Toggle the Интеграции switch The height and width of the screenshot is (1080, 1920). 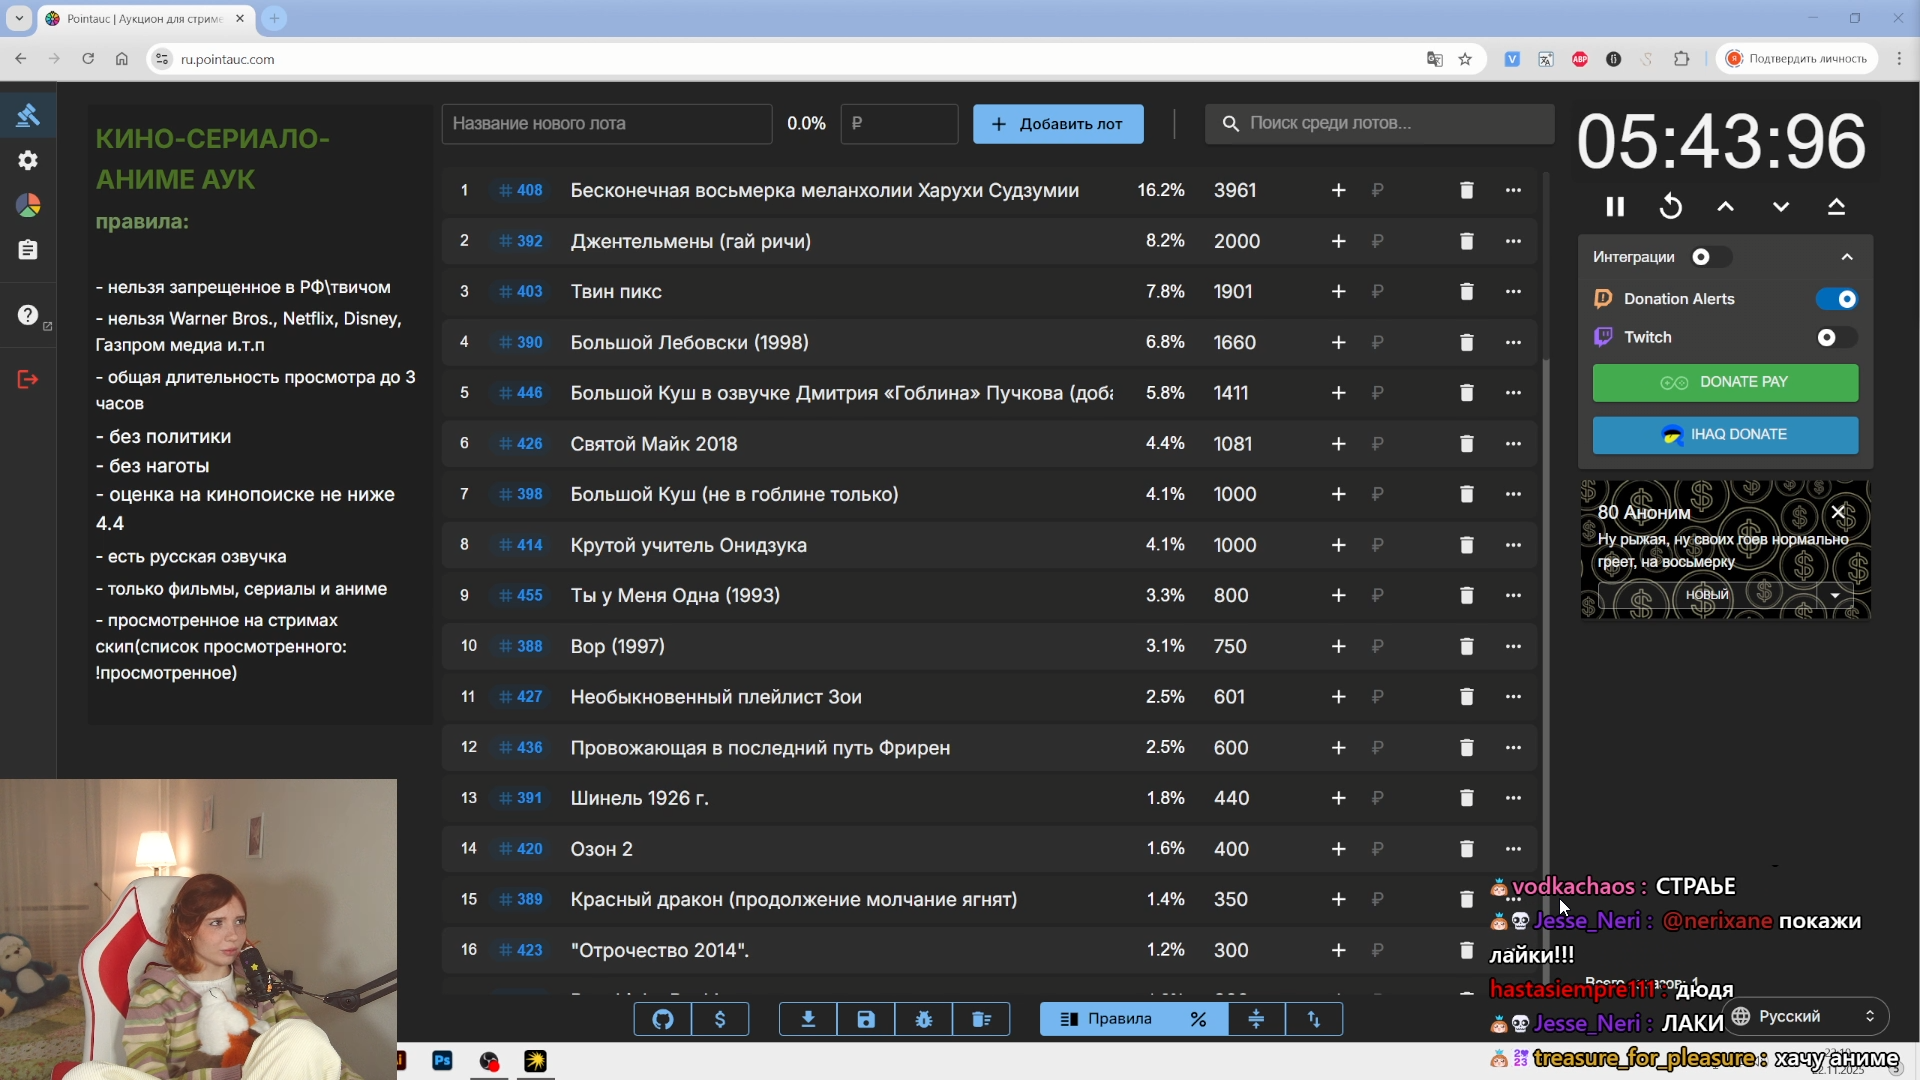click(1710, 257)
